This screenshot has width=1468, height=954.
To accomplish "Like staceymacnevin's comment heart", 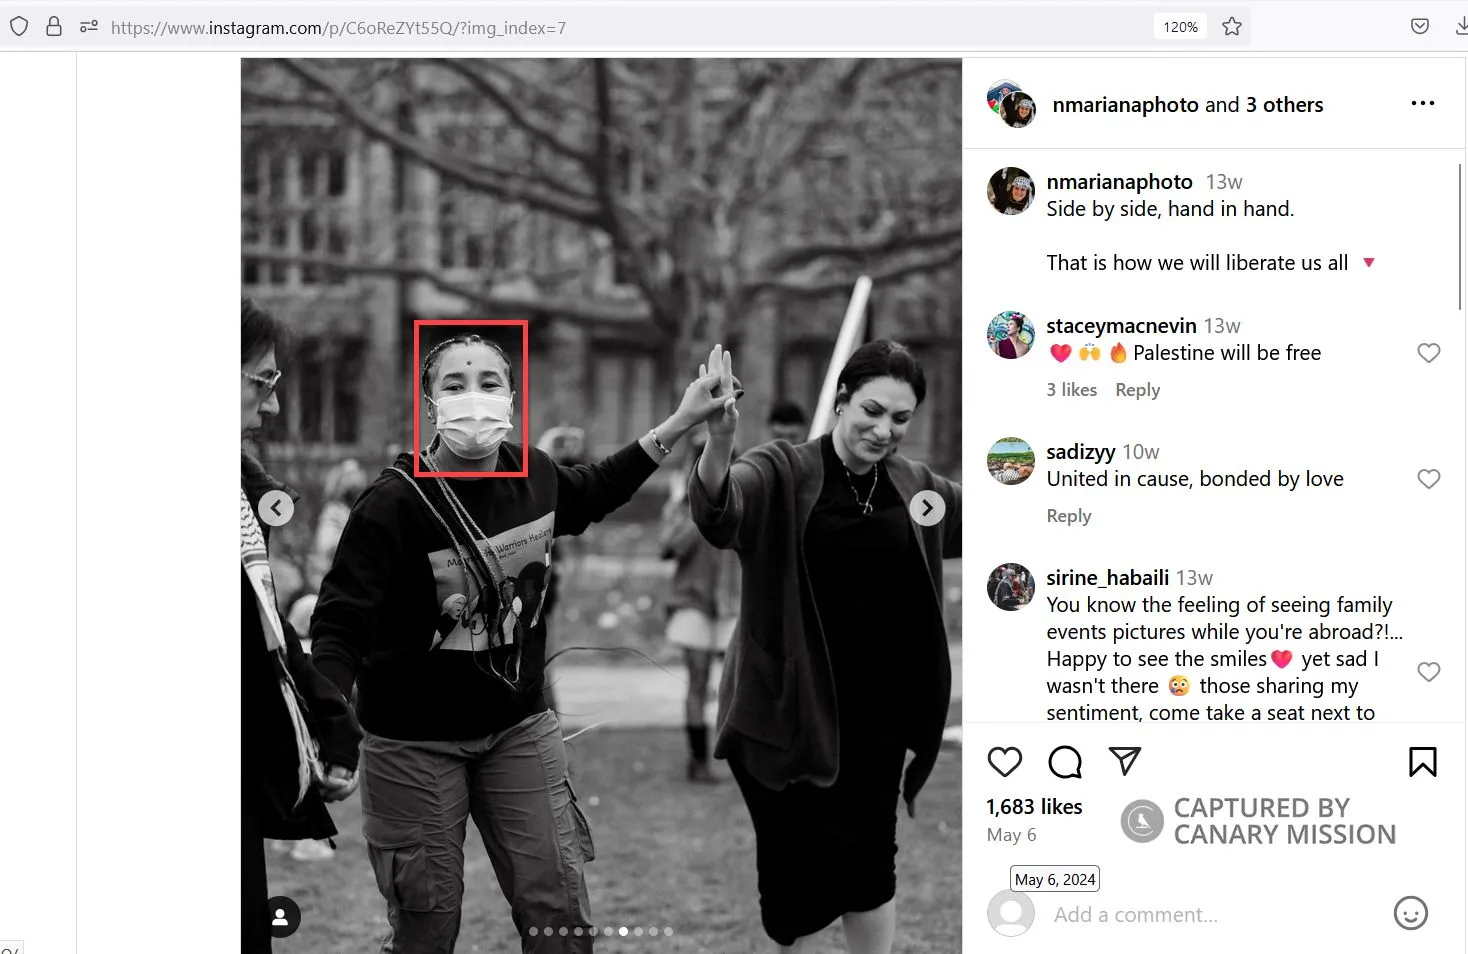I will click(x=1428, y=353).
